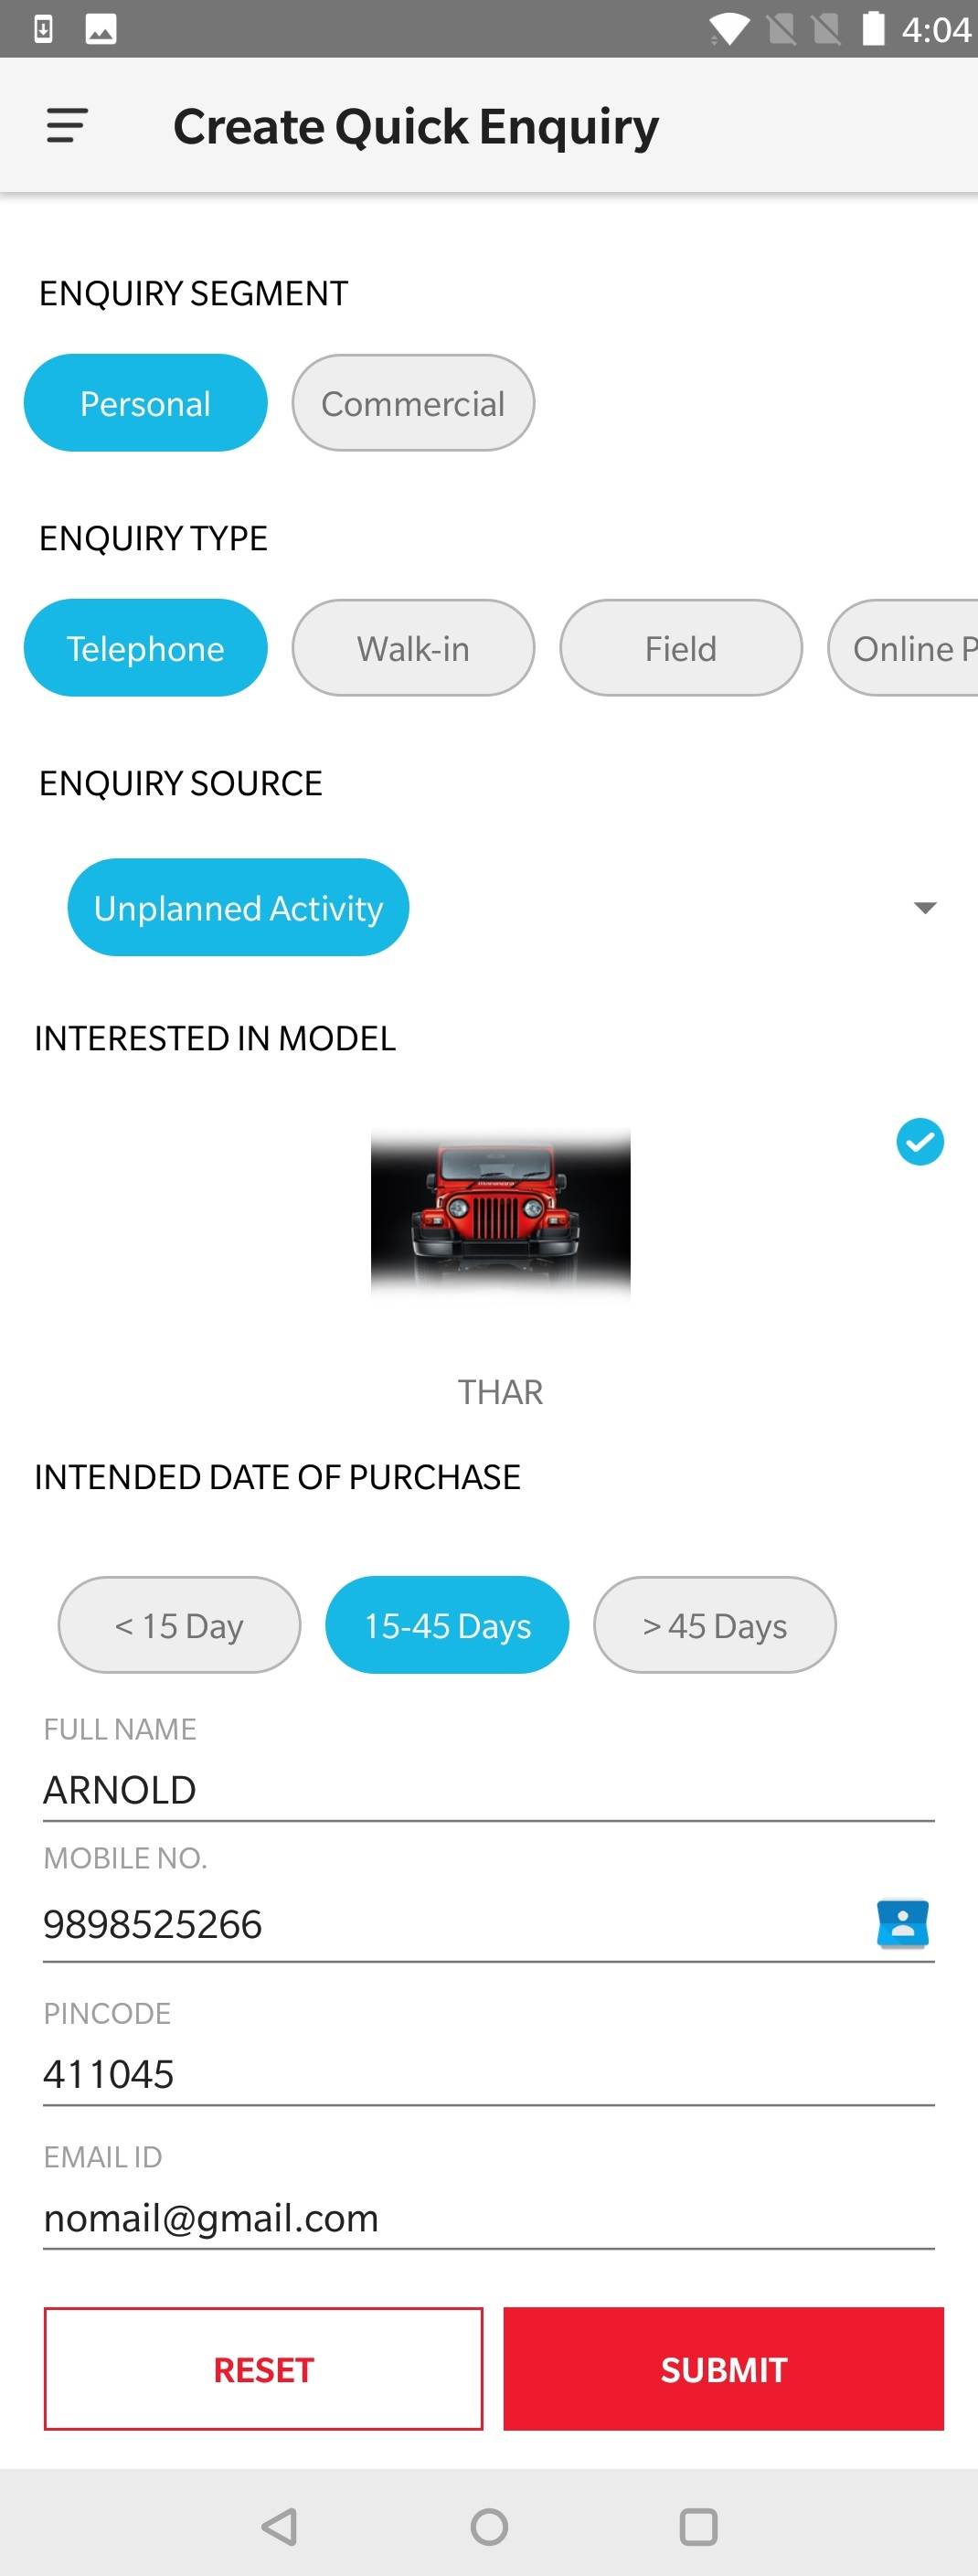
Task: Tap the Android back navigation button
Action: click(x=279, y=2526)
